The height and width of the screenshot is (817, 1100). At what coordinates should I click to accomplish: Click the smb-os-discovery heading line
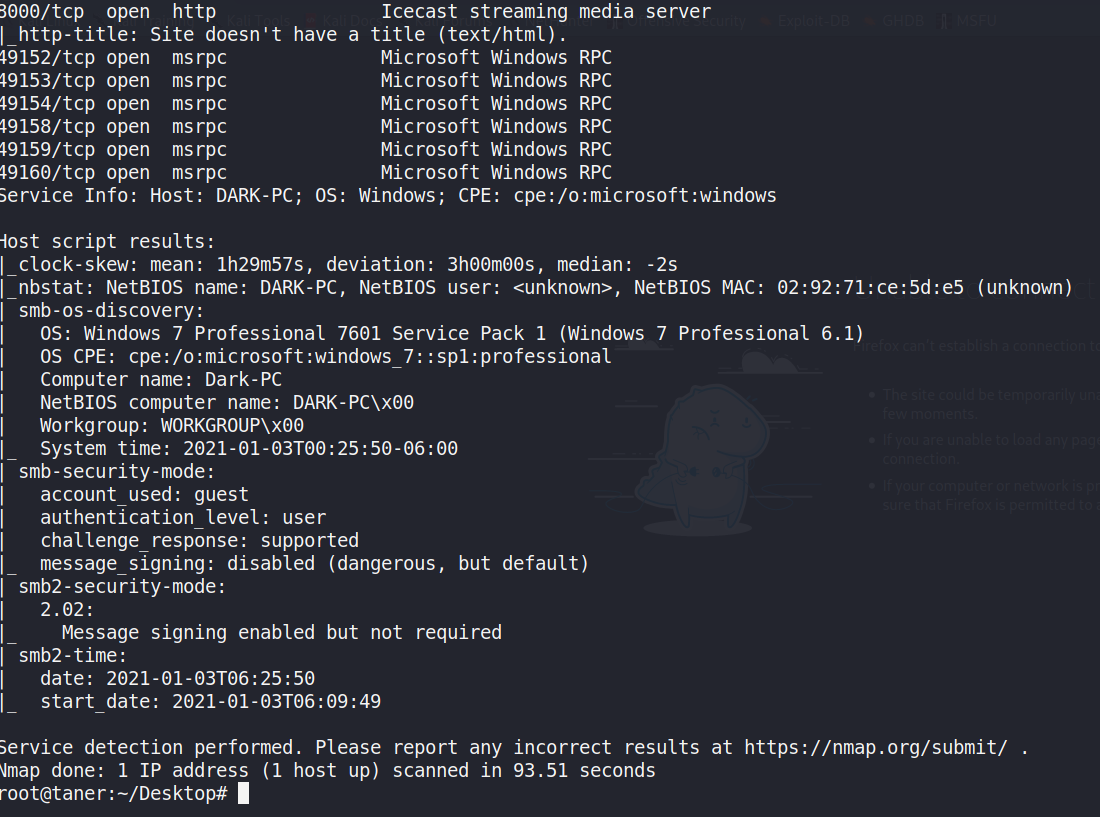pos(112,311)
